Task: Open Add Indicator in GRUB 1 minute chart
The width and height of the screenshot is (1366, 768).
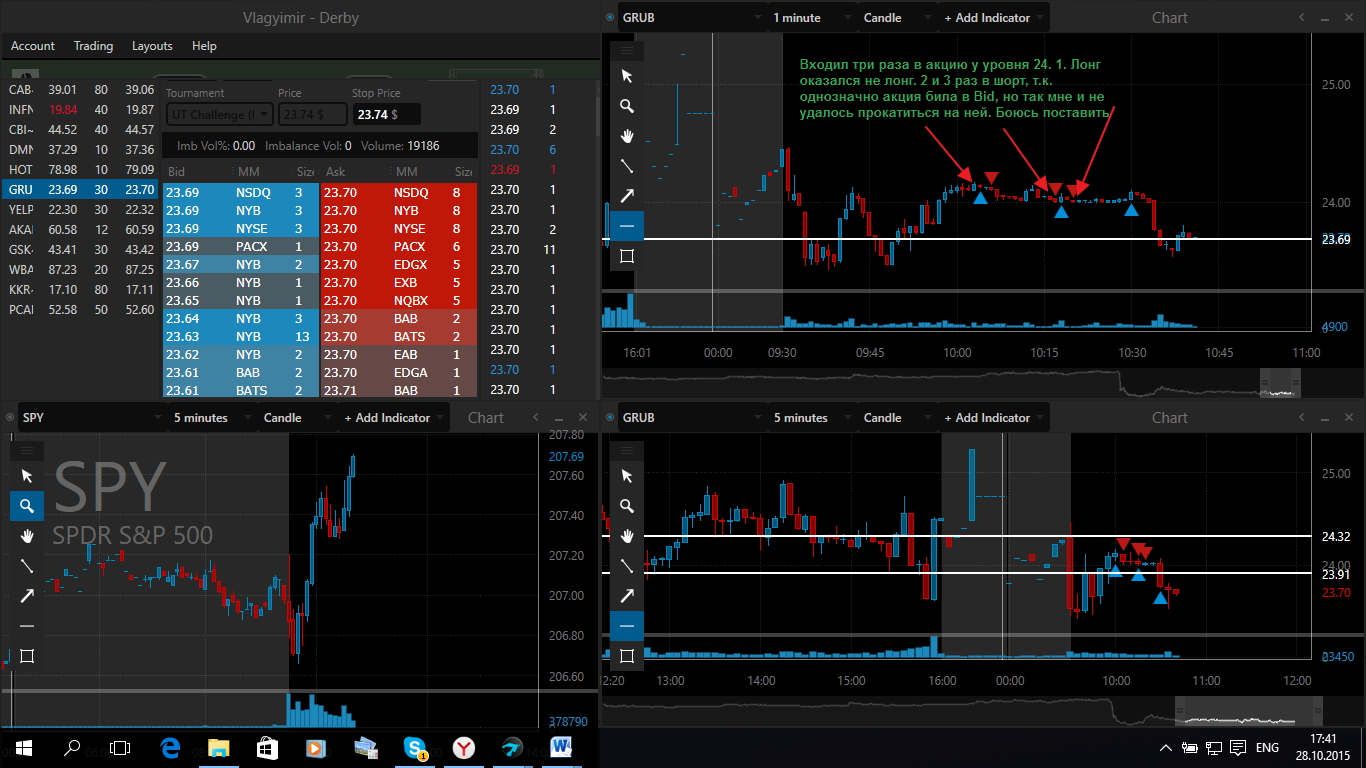Action: [992, 18]
